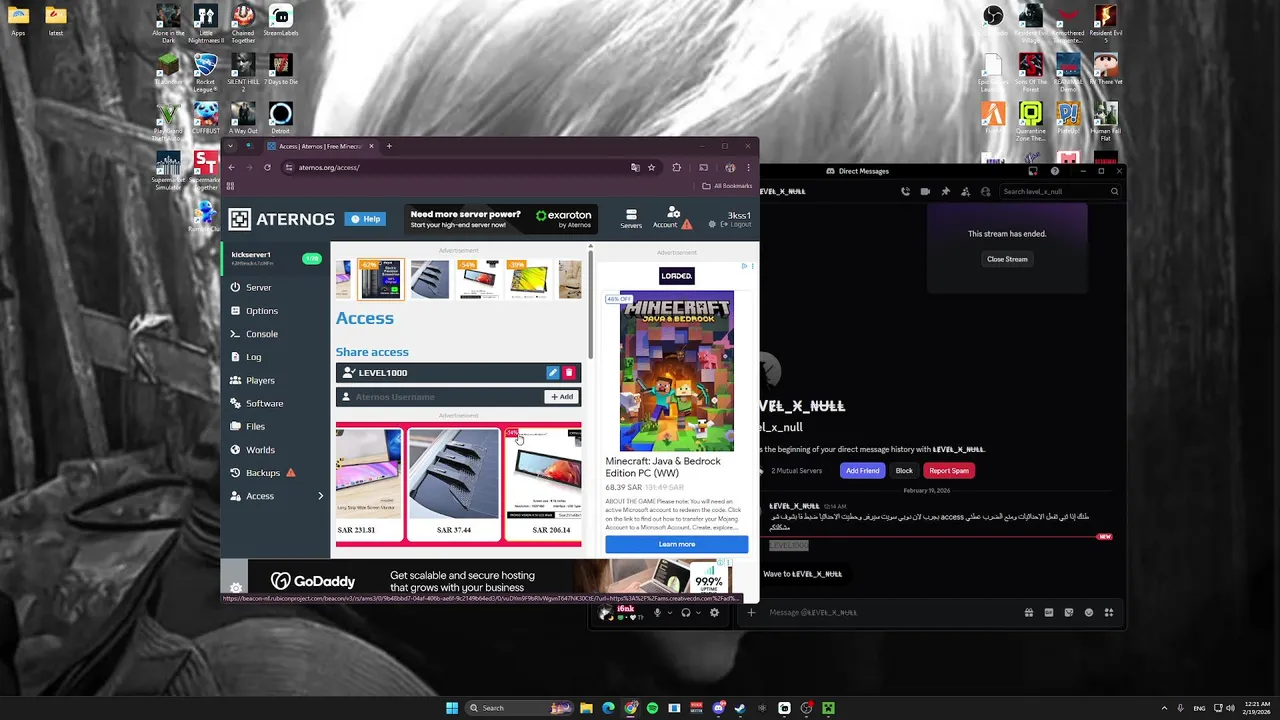Open settings gear next to Logout
1280x720 pixels.
point(712,225)
